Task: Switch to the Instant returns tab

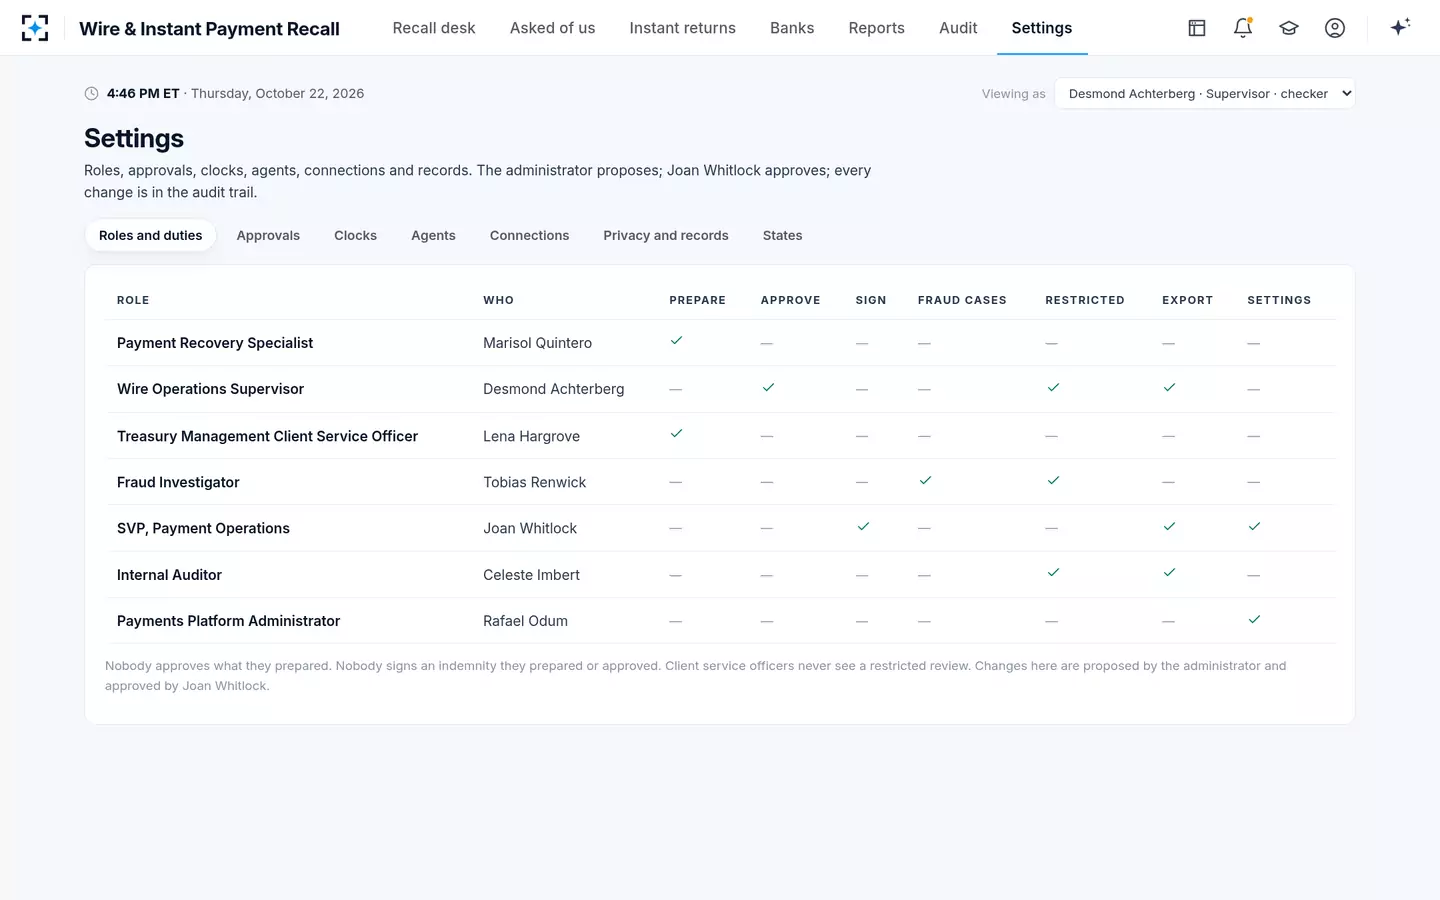Action: tap(682, 28)
